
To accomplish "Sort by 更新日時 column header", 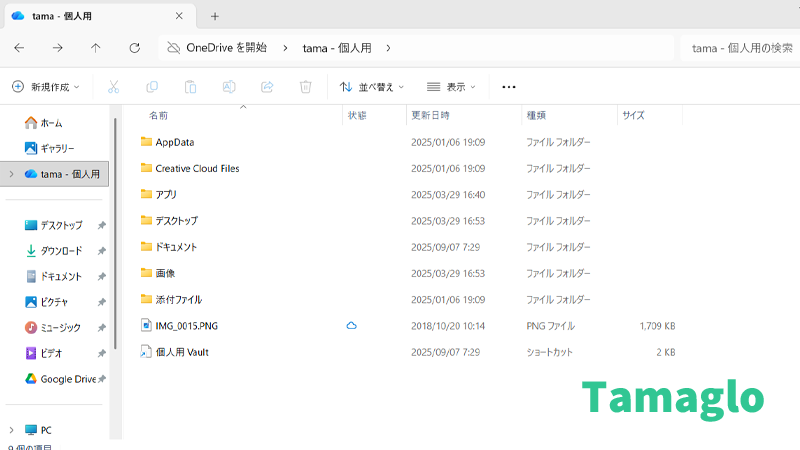I will tap(430, 115).
